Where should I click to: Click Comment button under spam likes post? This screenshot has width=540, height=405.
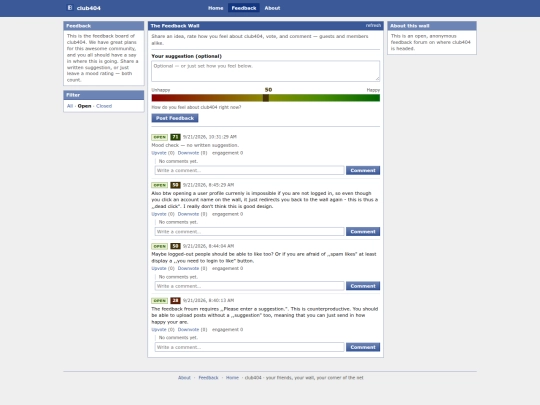click(363, 286)
